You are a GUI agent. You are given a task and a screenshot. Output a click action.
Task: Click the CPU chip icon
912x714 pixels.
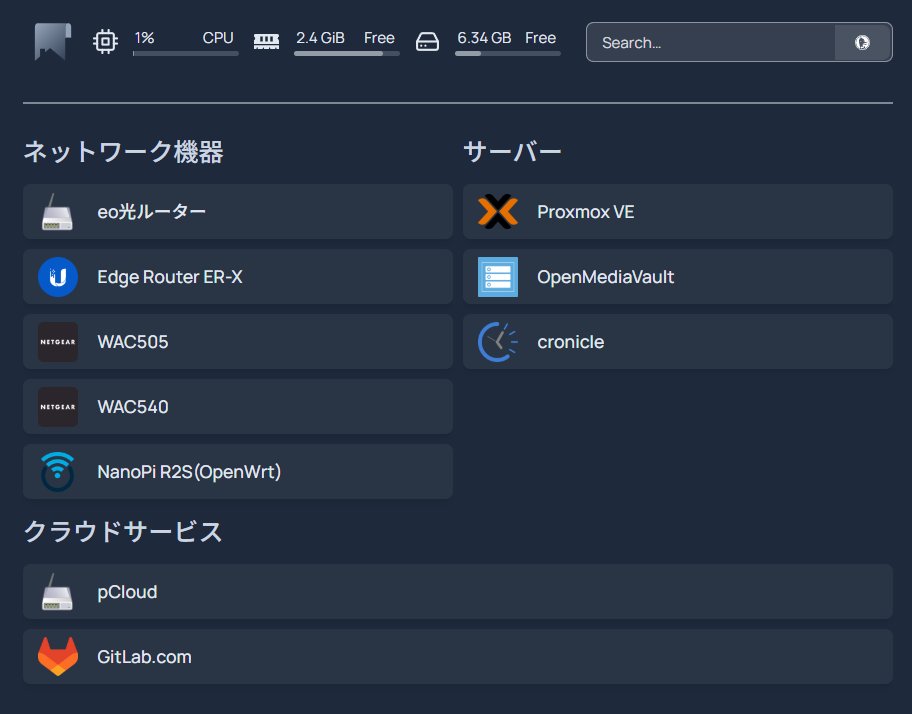click(105, 41)
